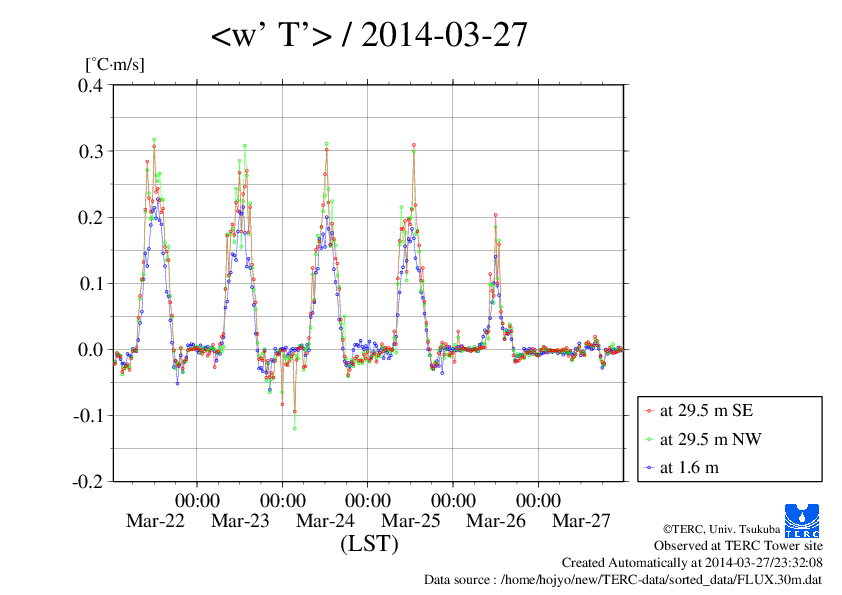The image size is (842, 595).
Task: Click the green legend marker for 29.5 m NW
Action: point(649,440)
